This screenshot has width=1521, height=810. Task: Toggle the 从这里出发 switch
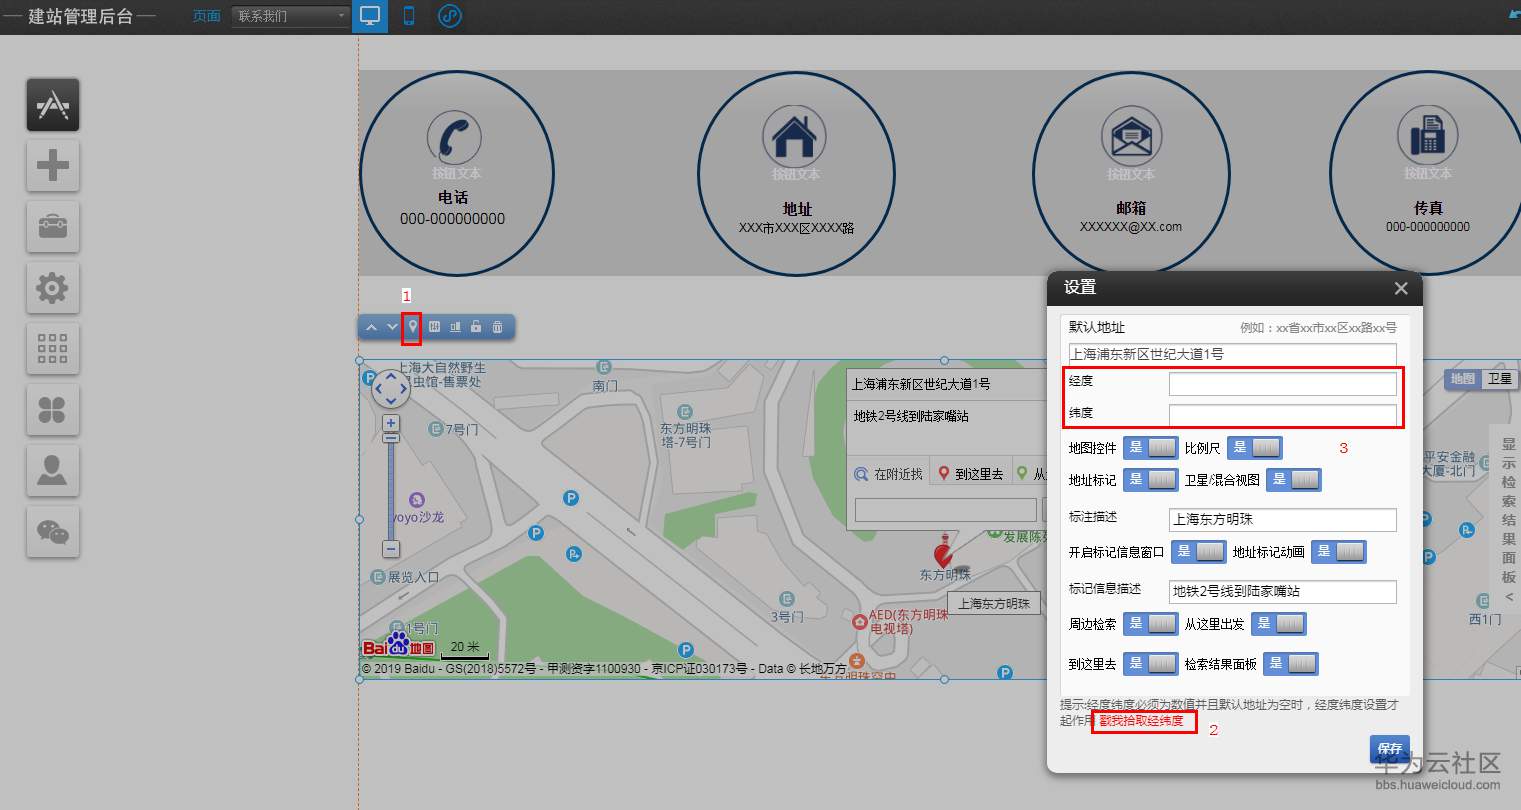click(1278, 624)
